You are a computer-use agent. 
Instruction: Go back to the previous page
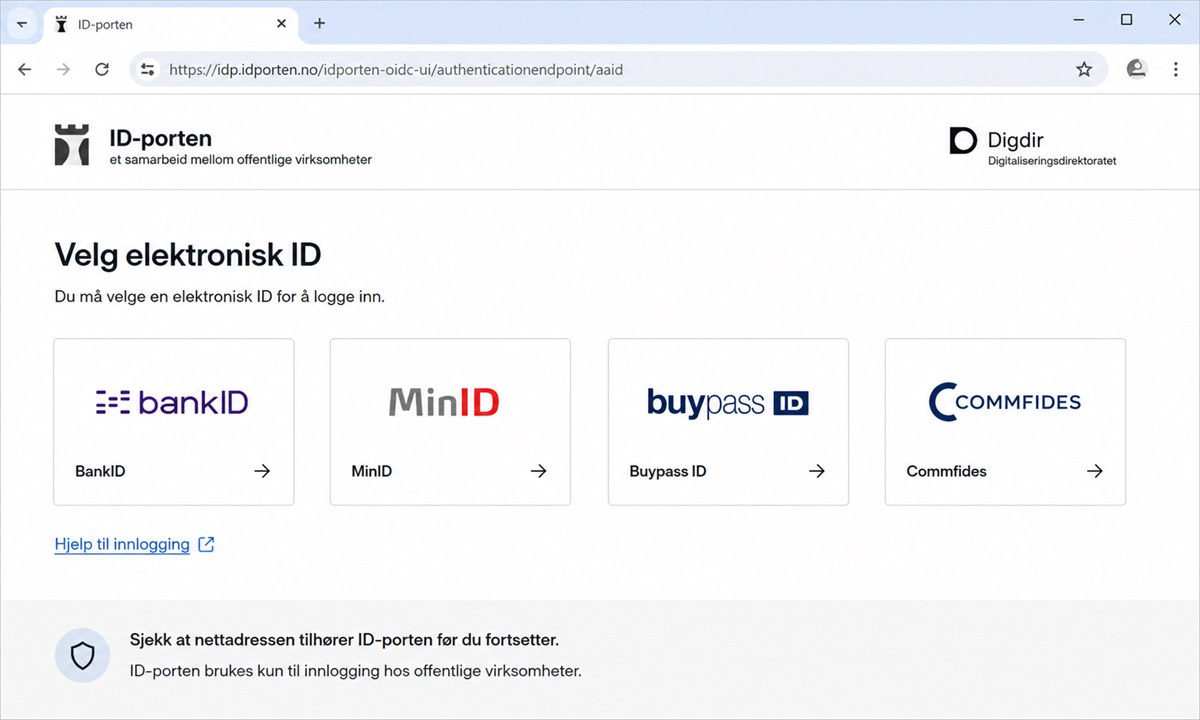pyautogui.click(x=25, y=70)
